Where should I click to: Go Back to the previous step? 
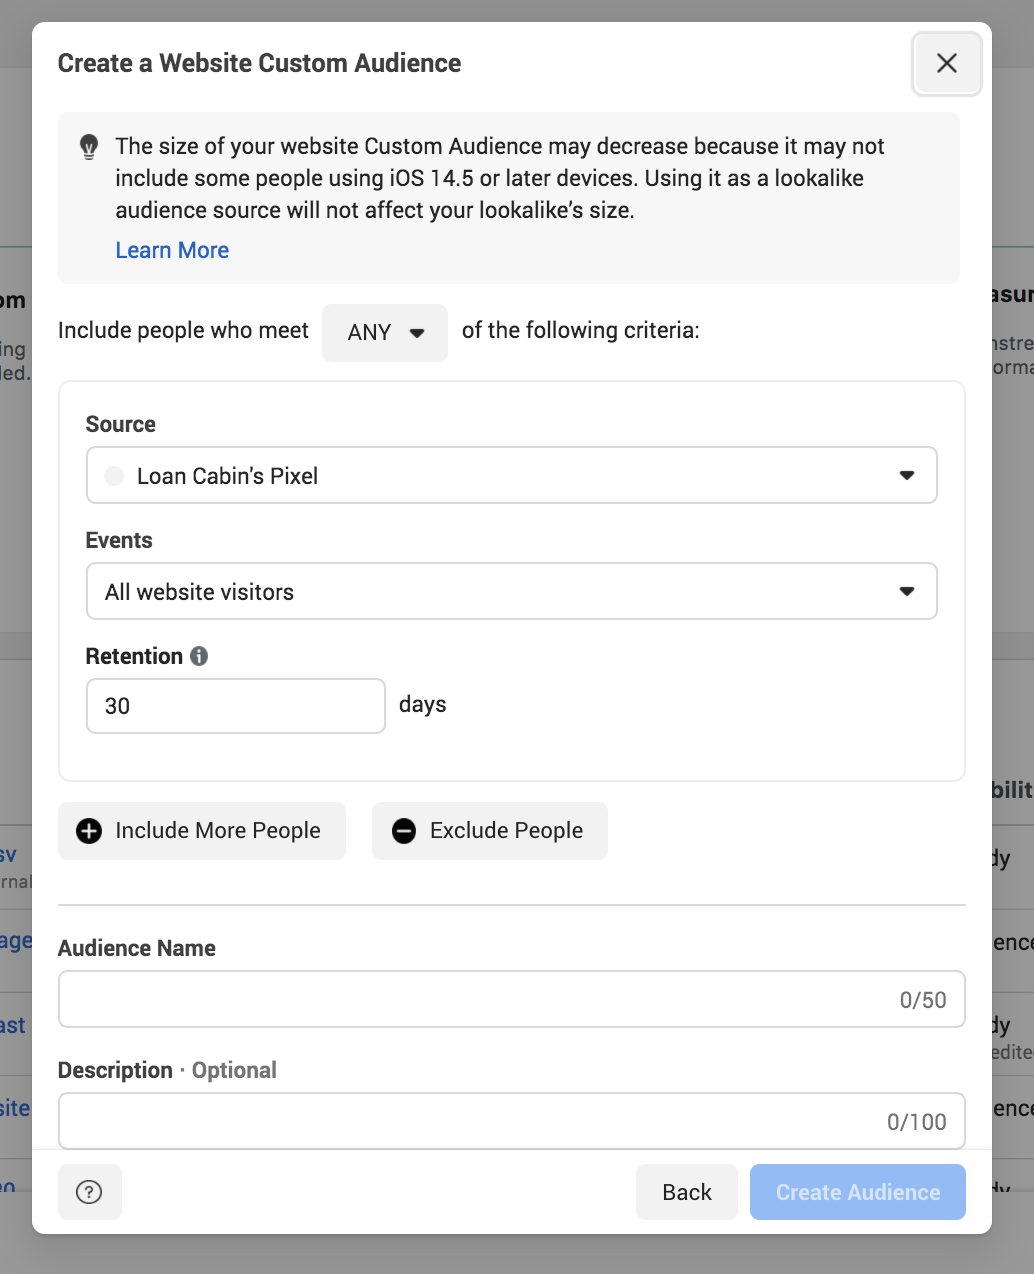tap(687, 1192)
